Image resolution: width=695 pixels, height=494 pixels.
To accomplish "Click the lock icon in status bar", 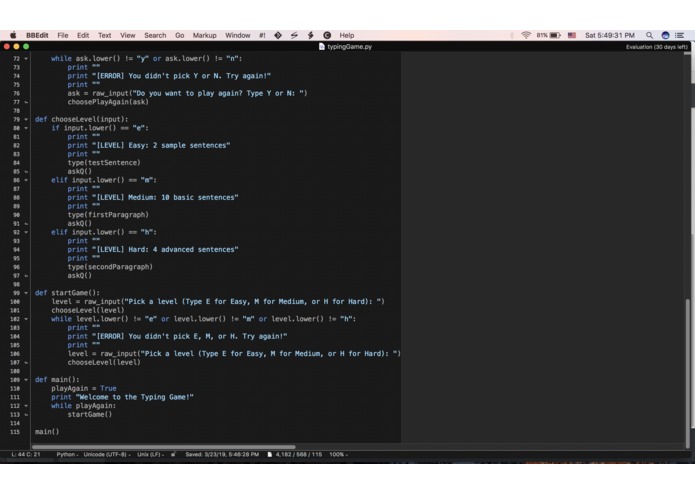I will pyautogui.click(x=173, y=454).
